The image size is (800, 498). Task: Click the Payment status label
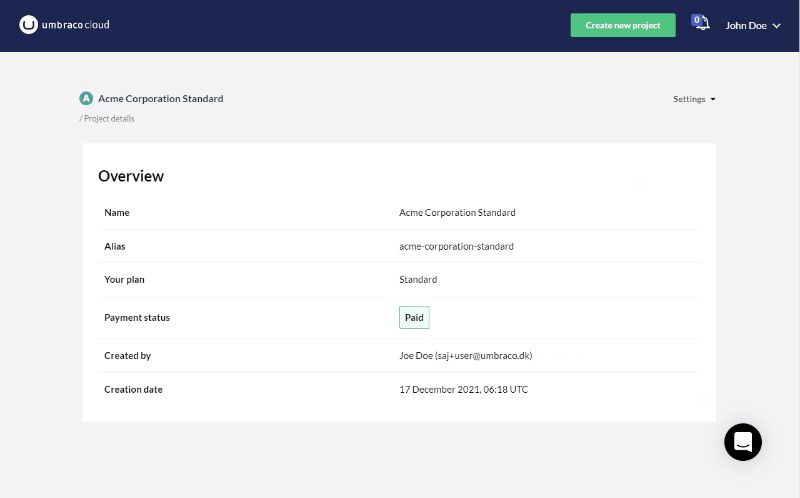click(x=137, y=317)
